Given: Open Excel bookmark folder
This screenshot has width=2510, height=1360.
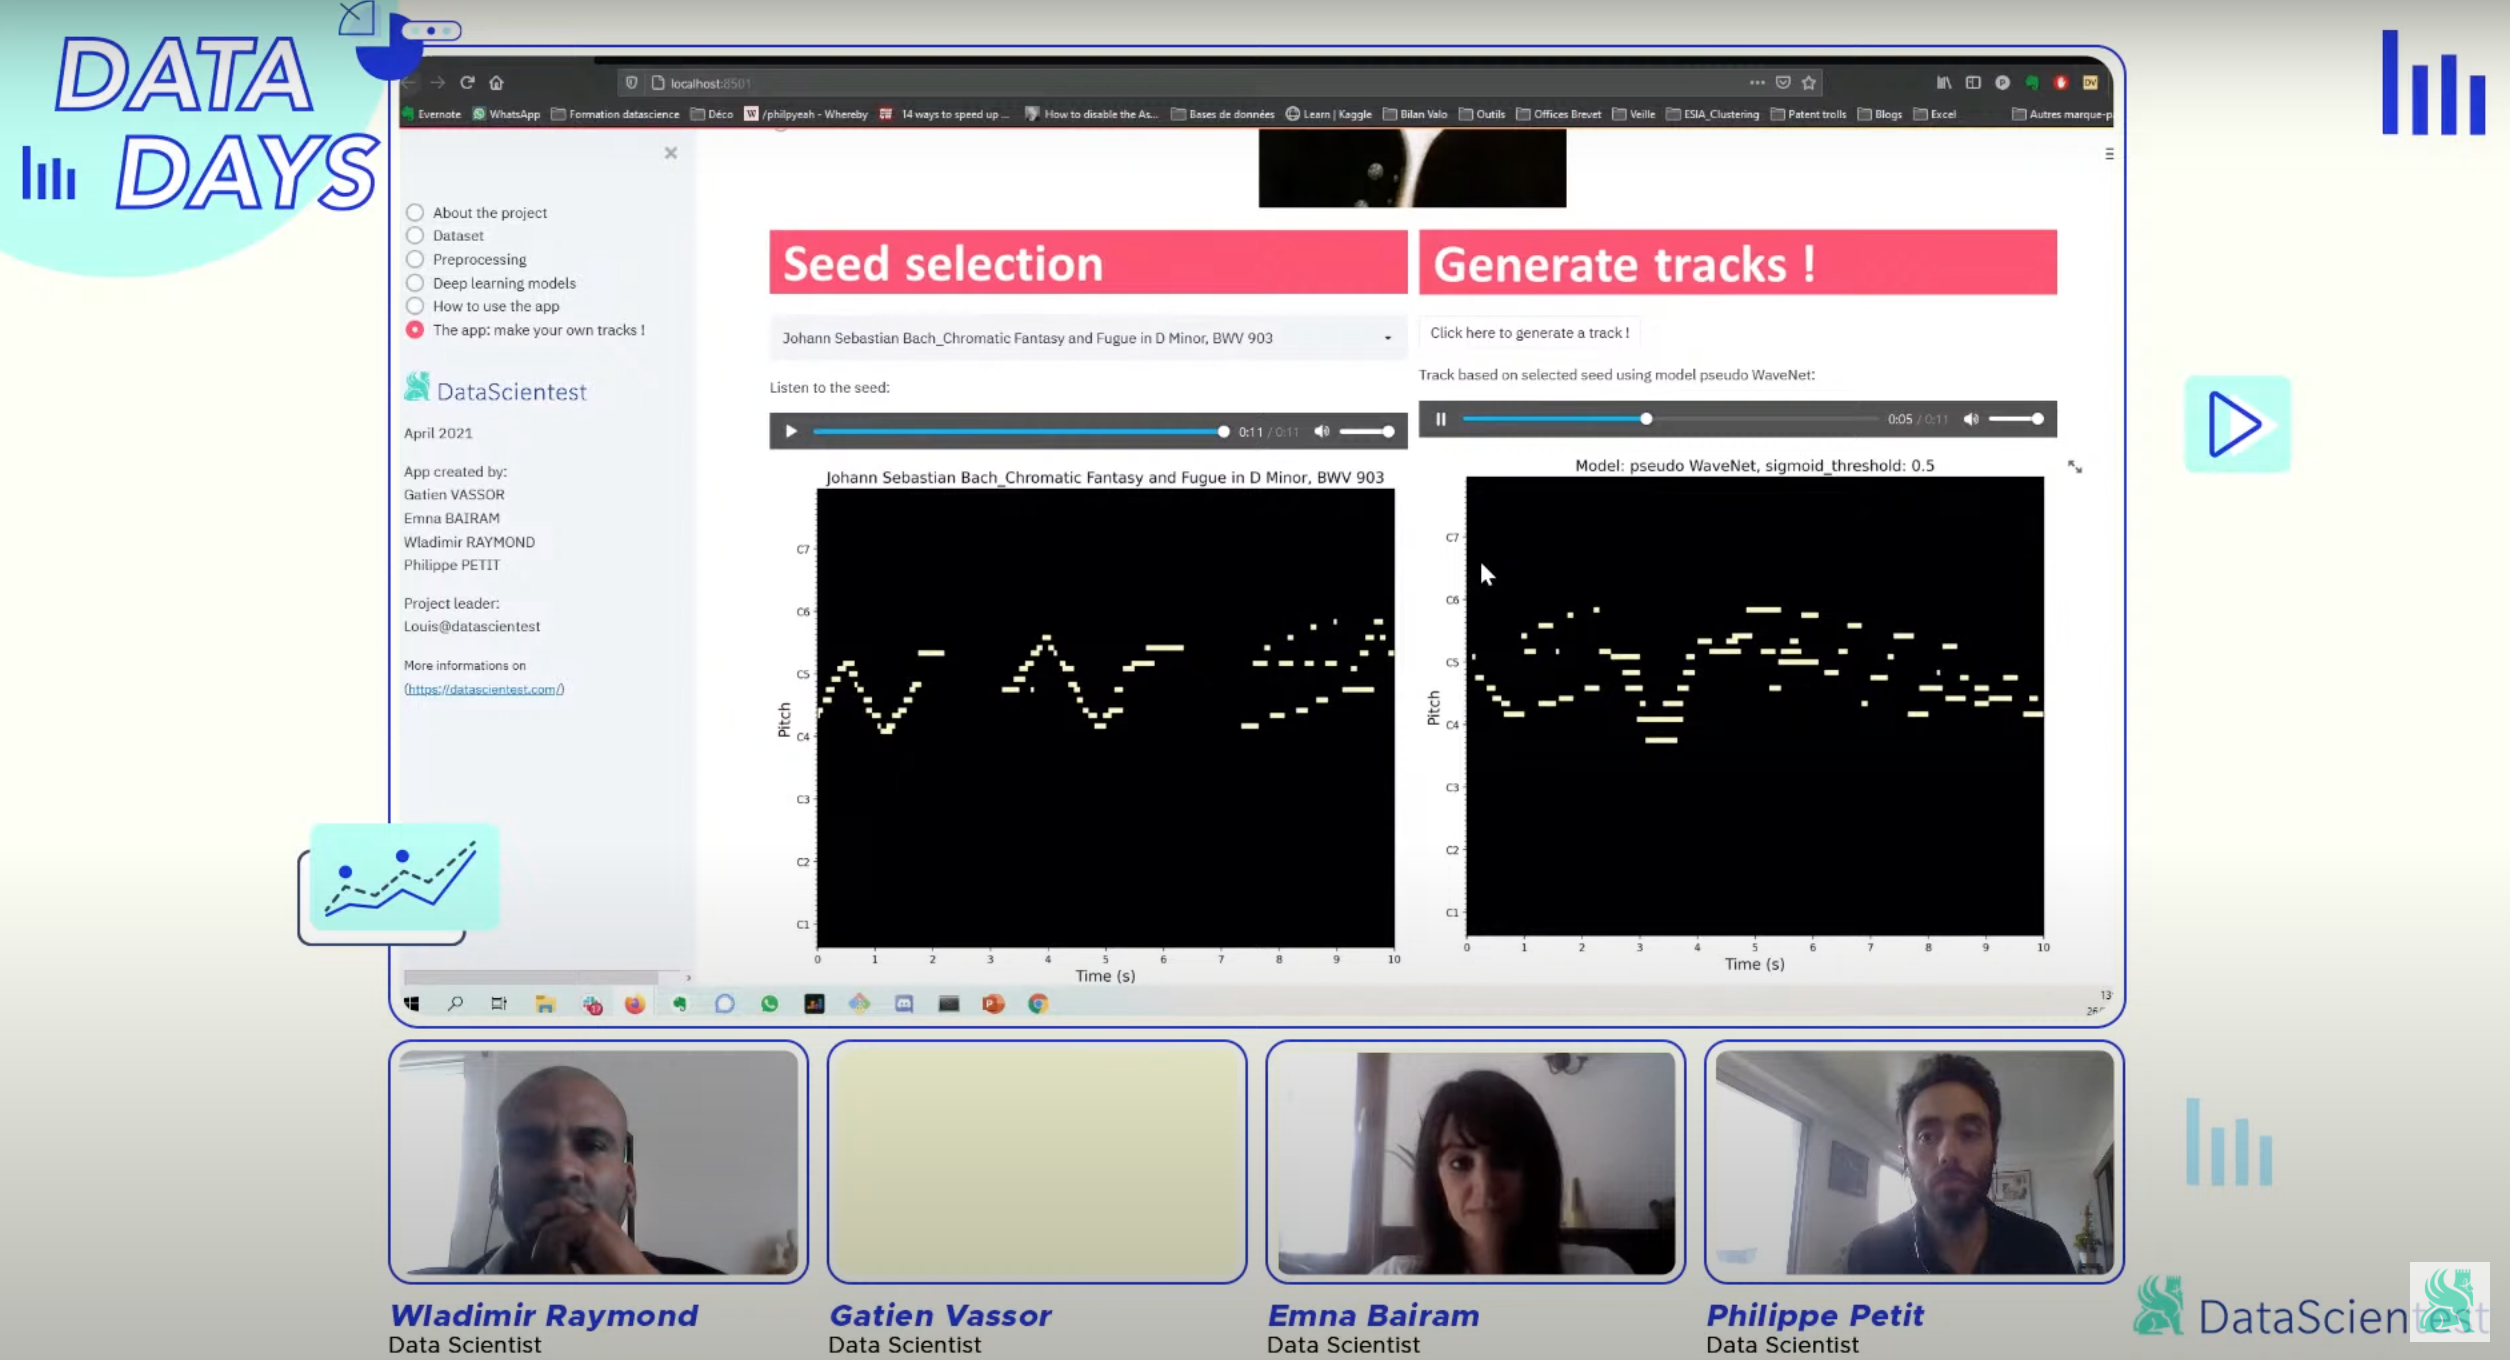Looking at the screenshot, I should [1935, 114].
